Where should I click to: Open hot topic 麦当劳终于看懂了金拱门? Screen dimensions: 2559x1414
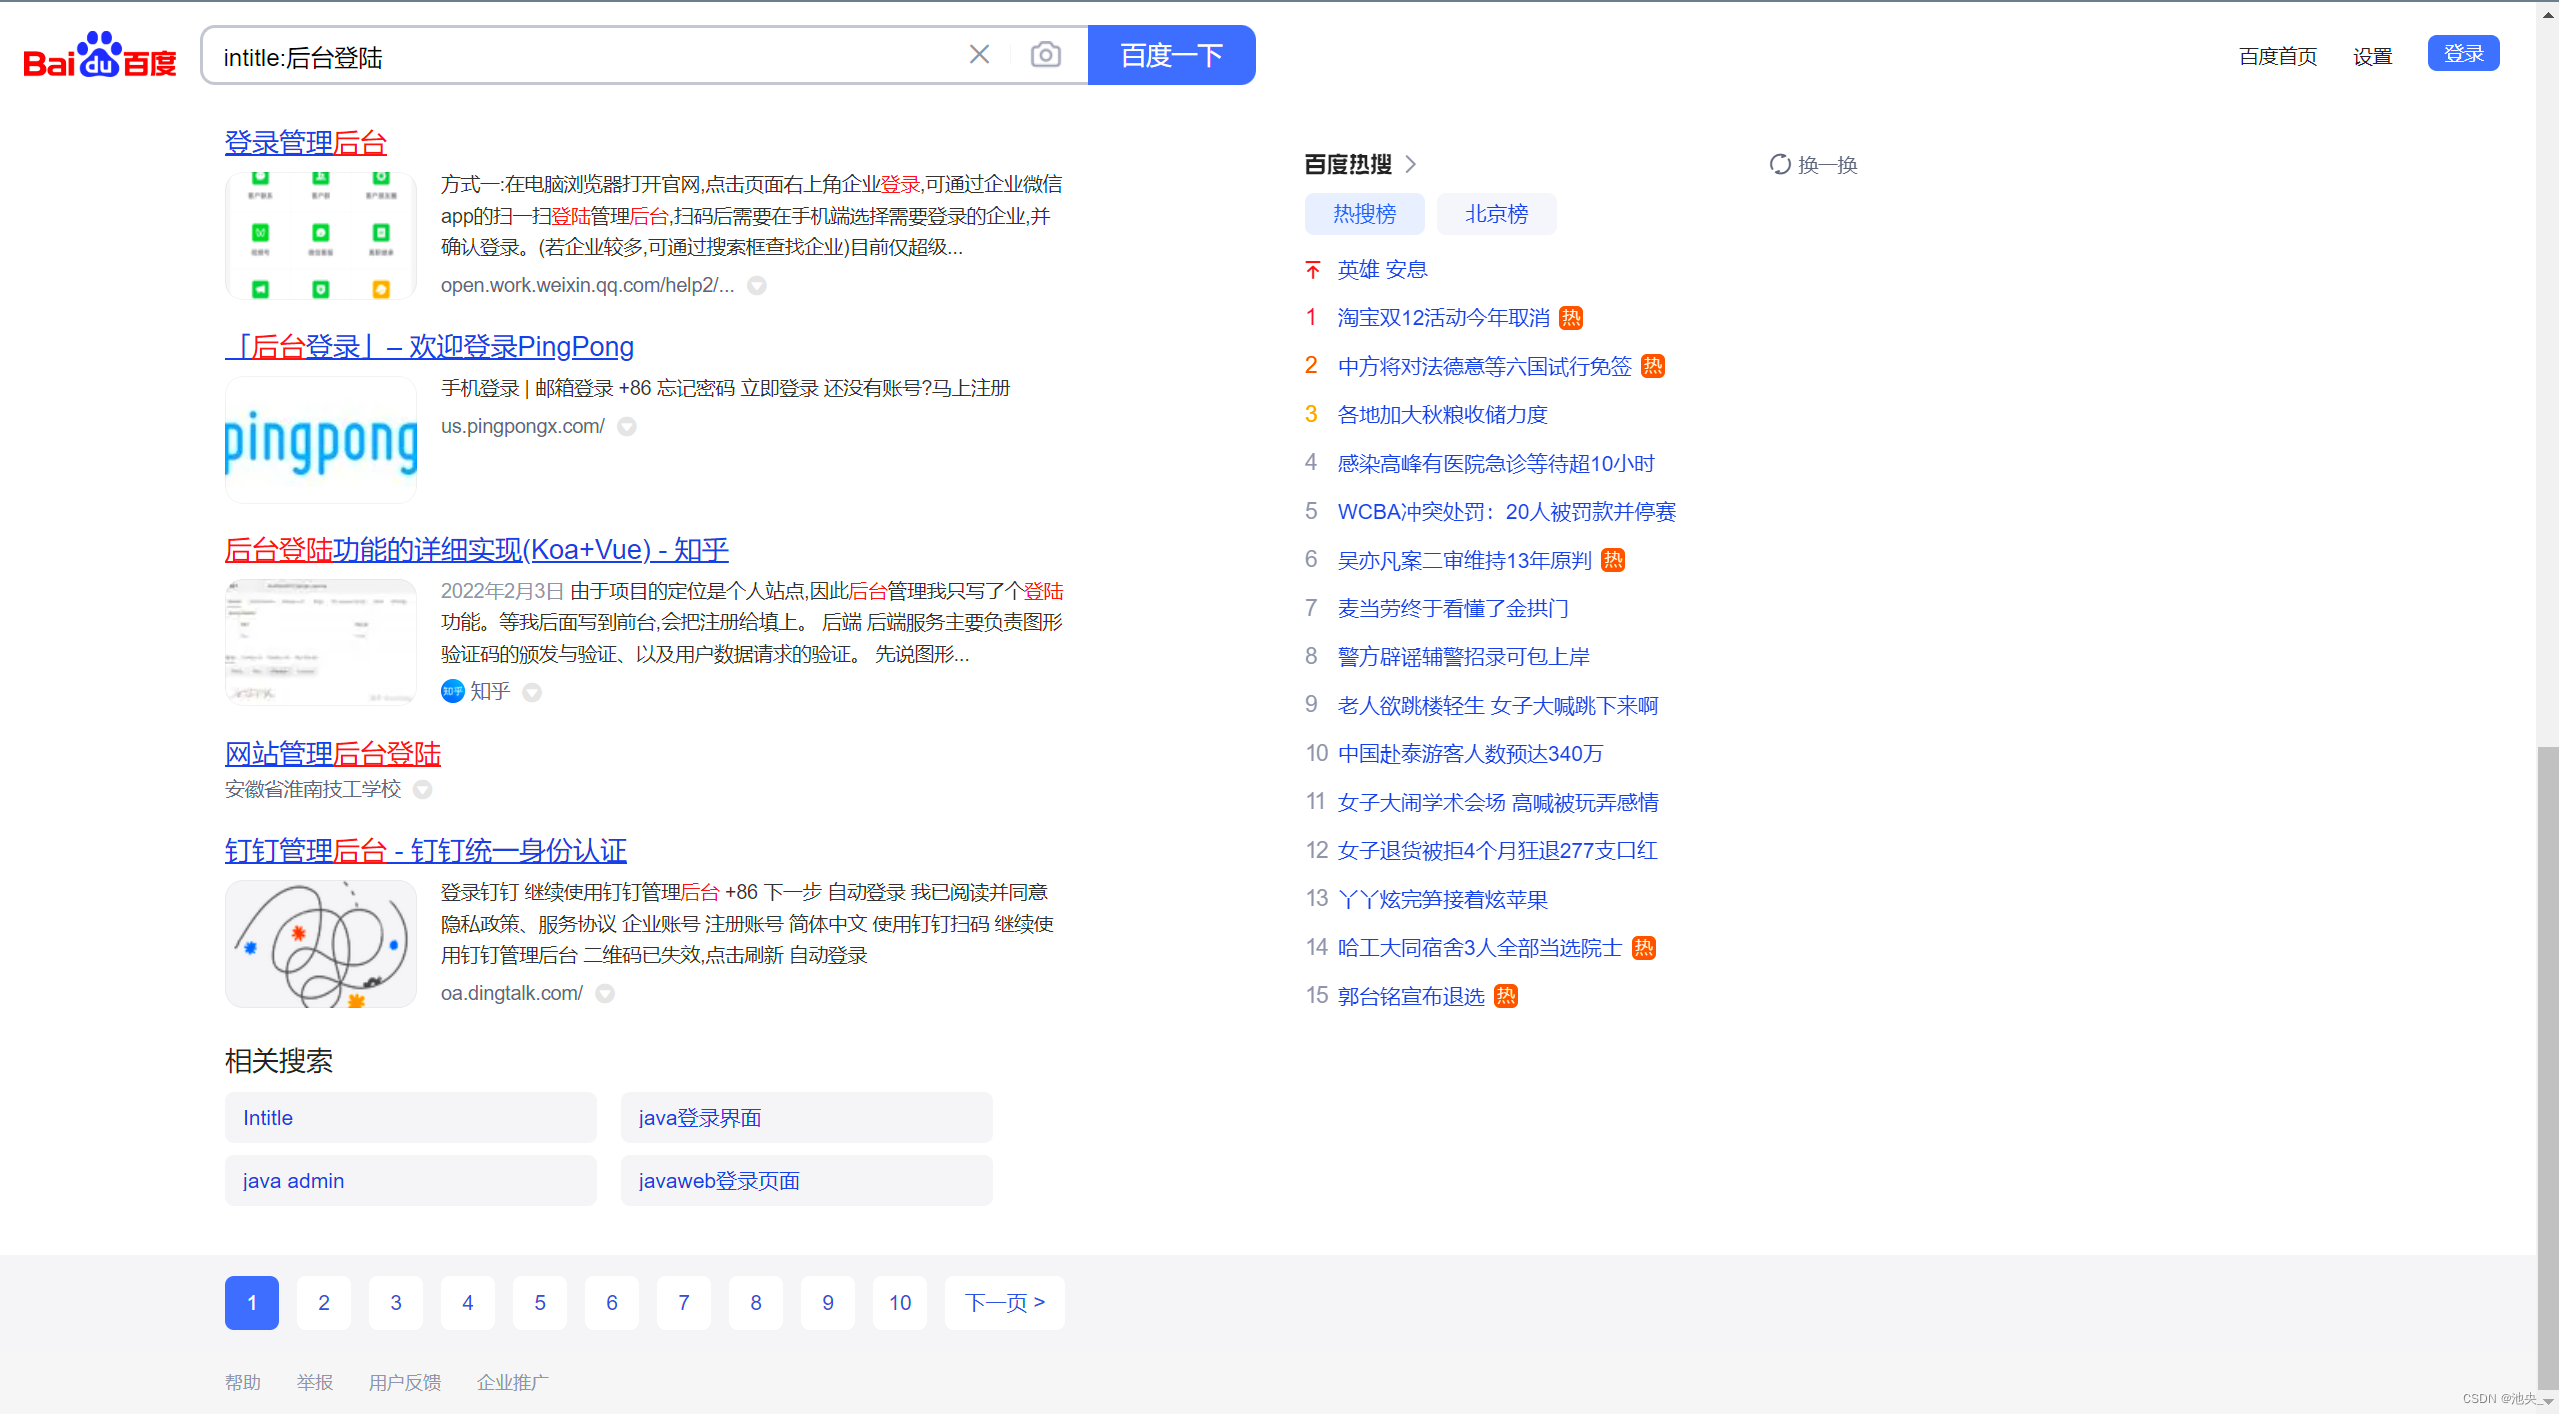pos(1454,608)
